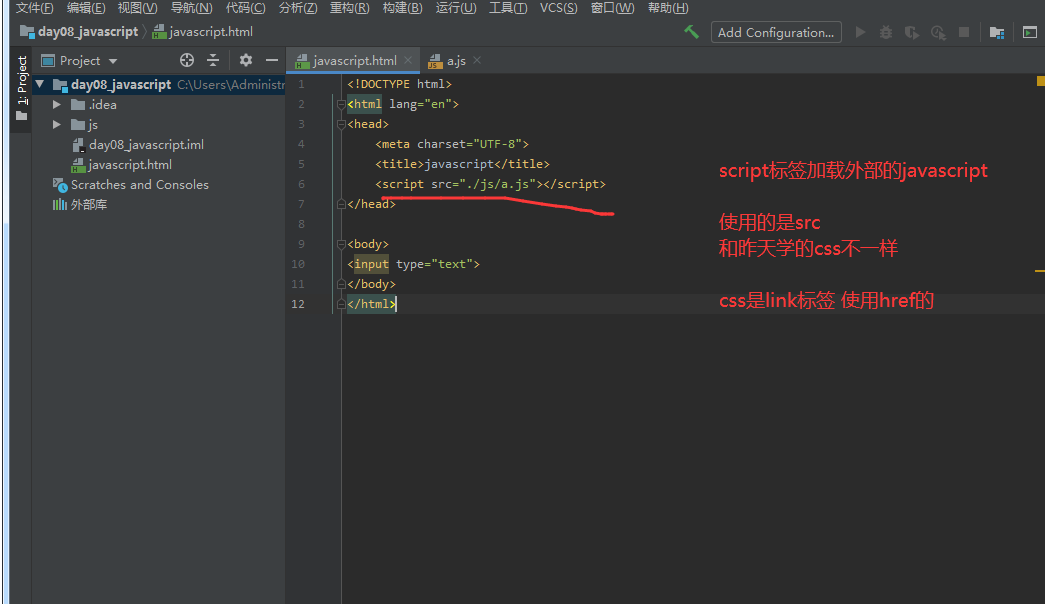Screen dimensions: 1045x604
Task: Click fold marker at closing html line 12
Action: (341, 304)
